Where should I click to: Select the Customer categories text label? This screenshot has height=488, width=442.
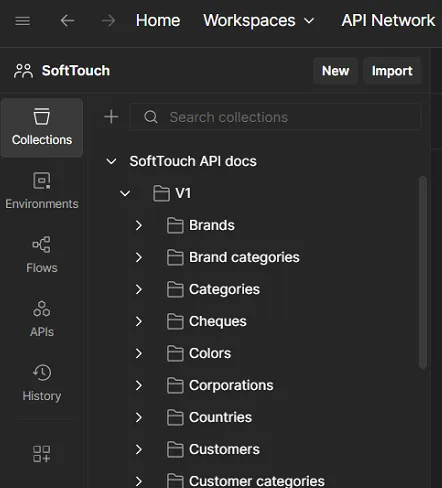[257, 481]
